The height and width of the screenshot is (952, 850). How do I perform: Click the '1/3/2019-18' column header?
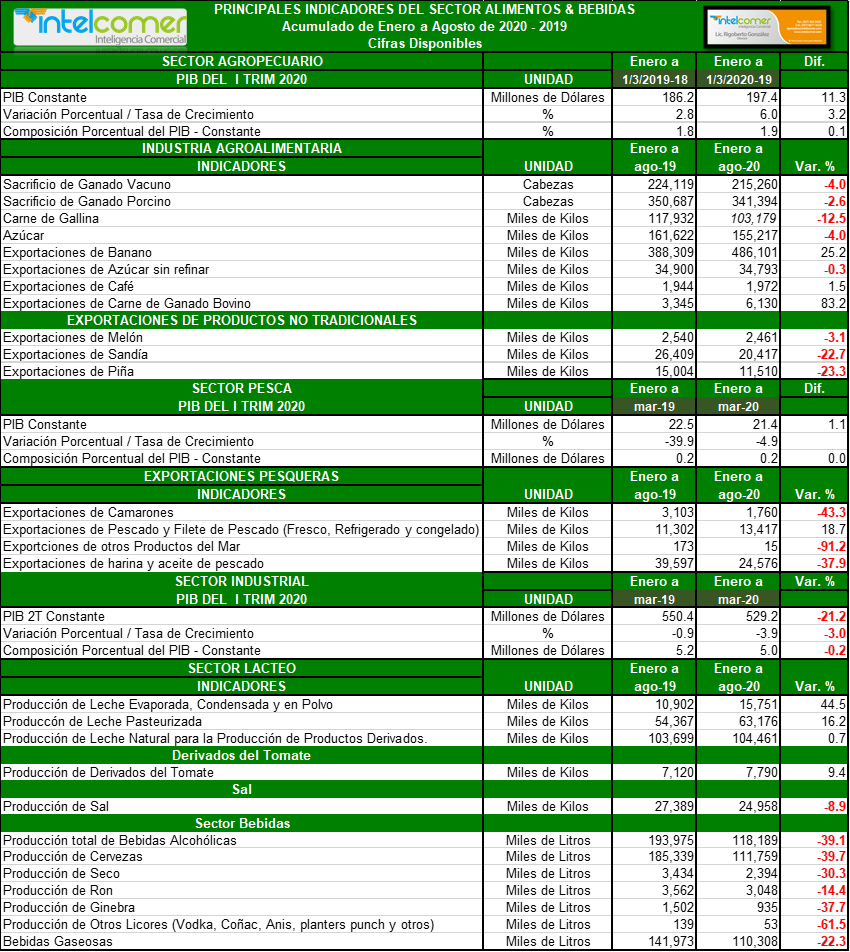(653, 80)
